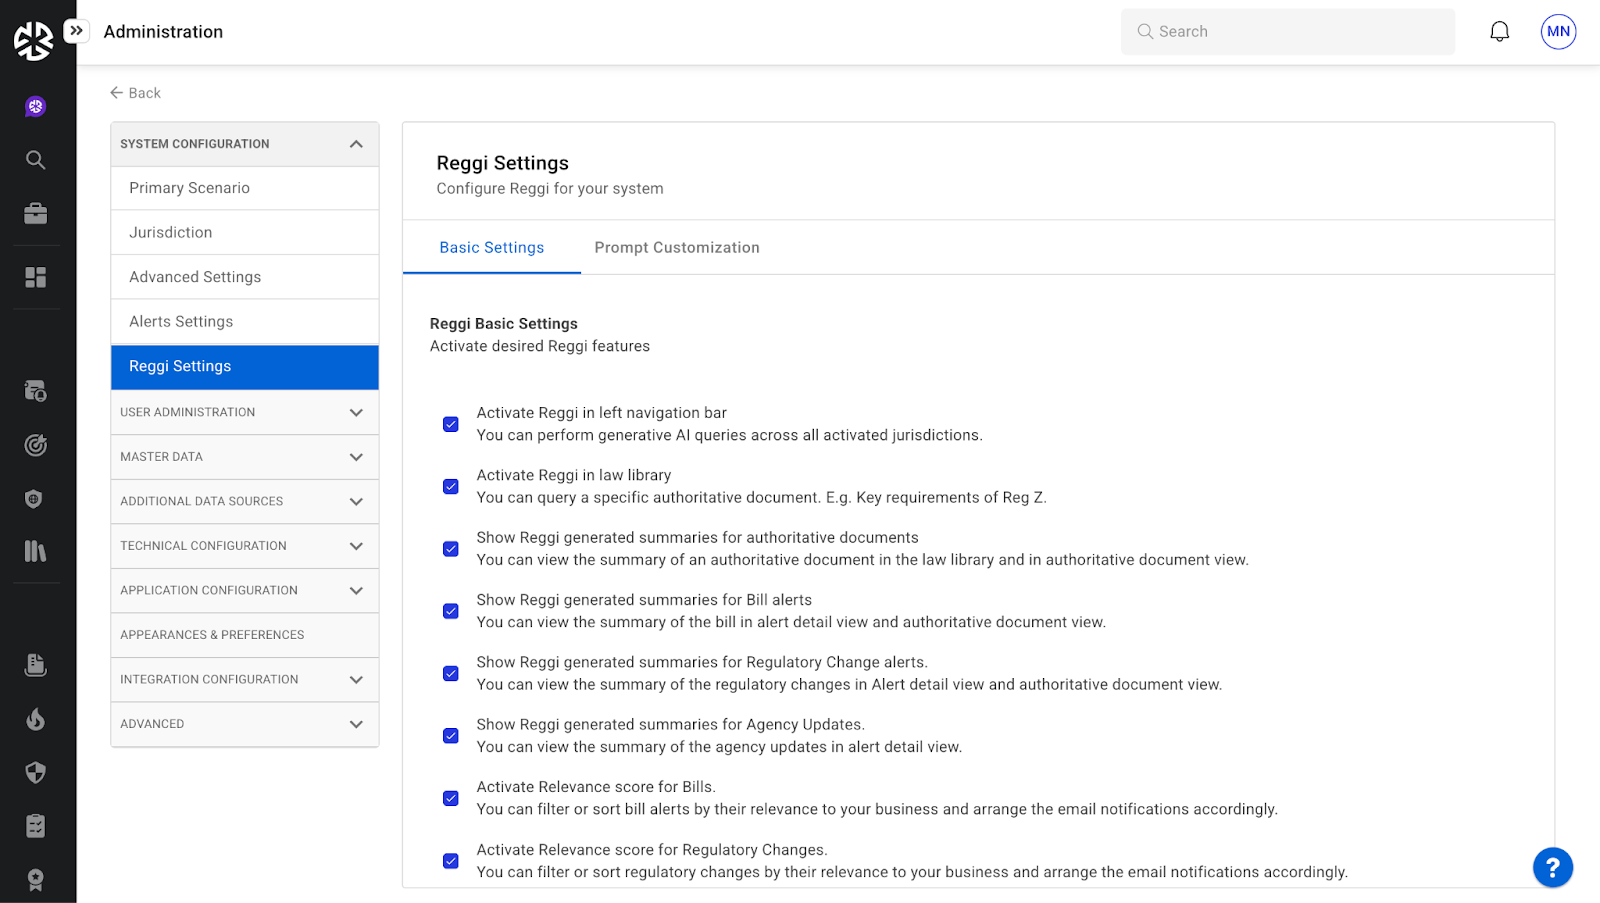This screenshot has width=1600, height=903.
Task: Switch to the Prompt Customization tab
Action: 677,248
